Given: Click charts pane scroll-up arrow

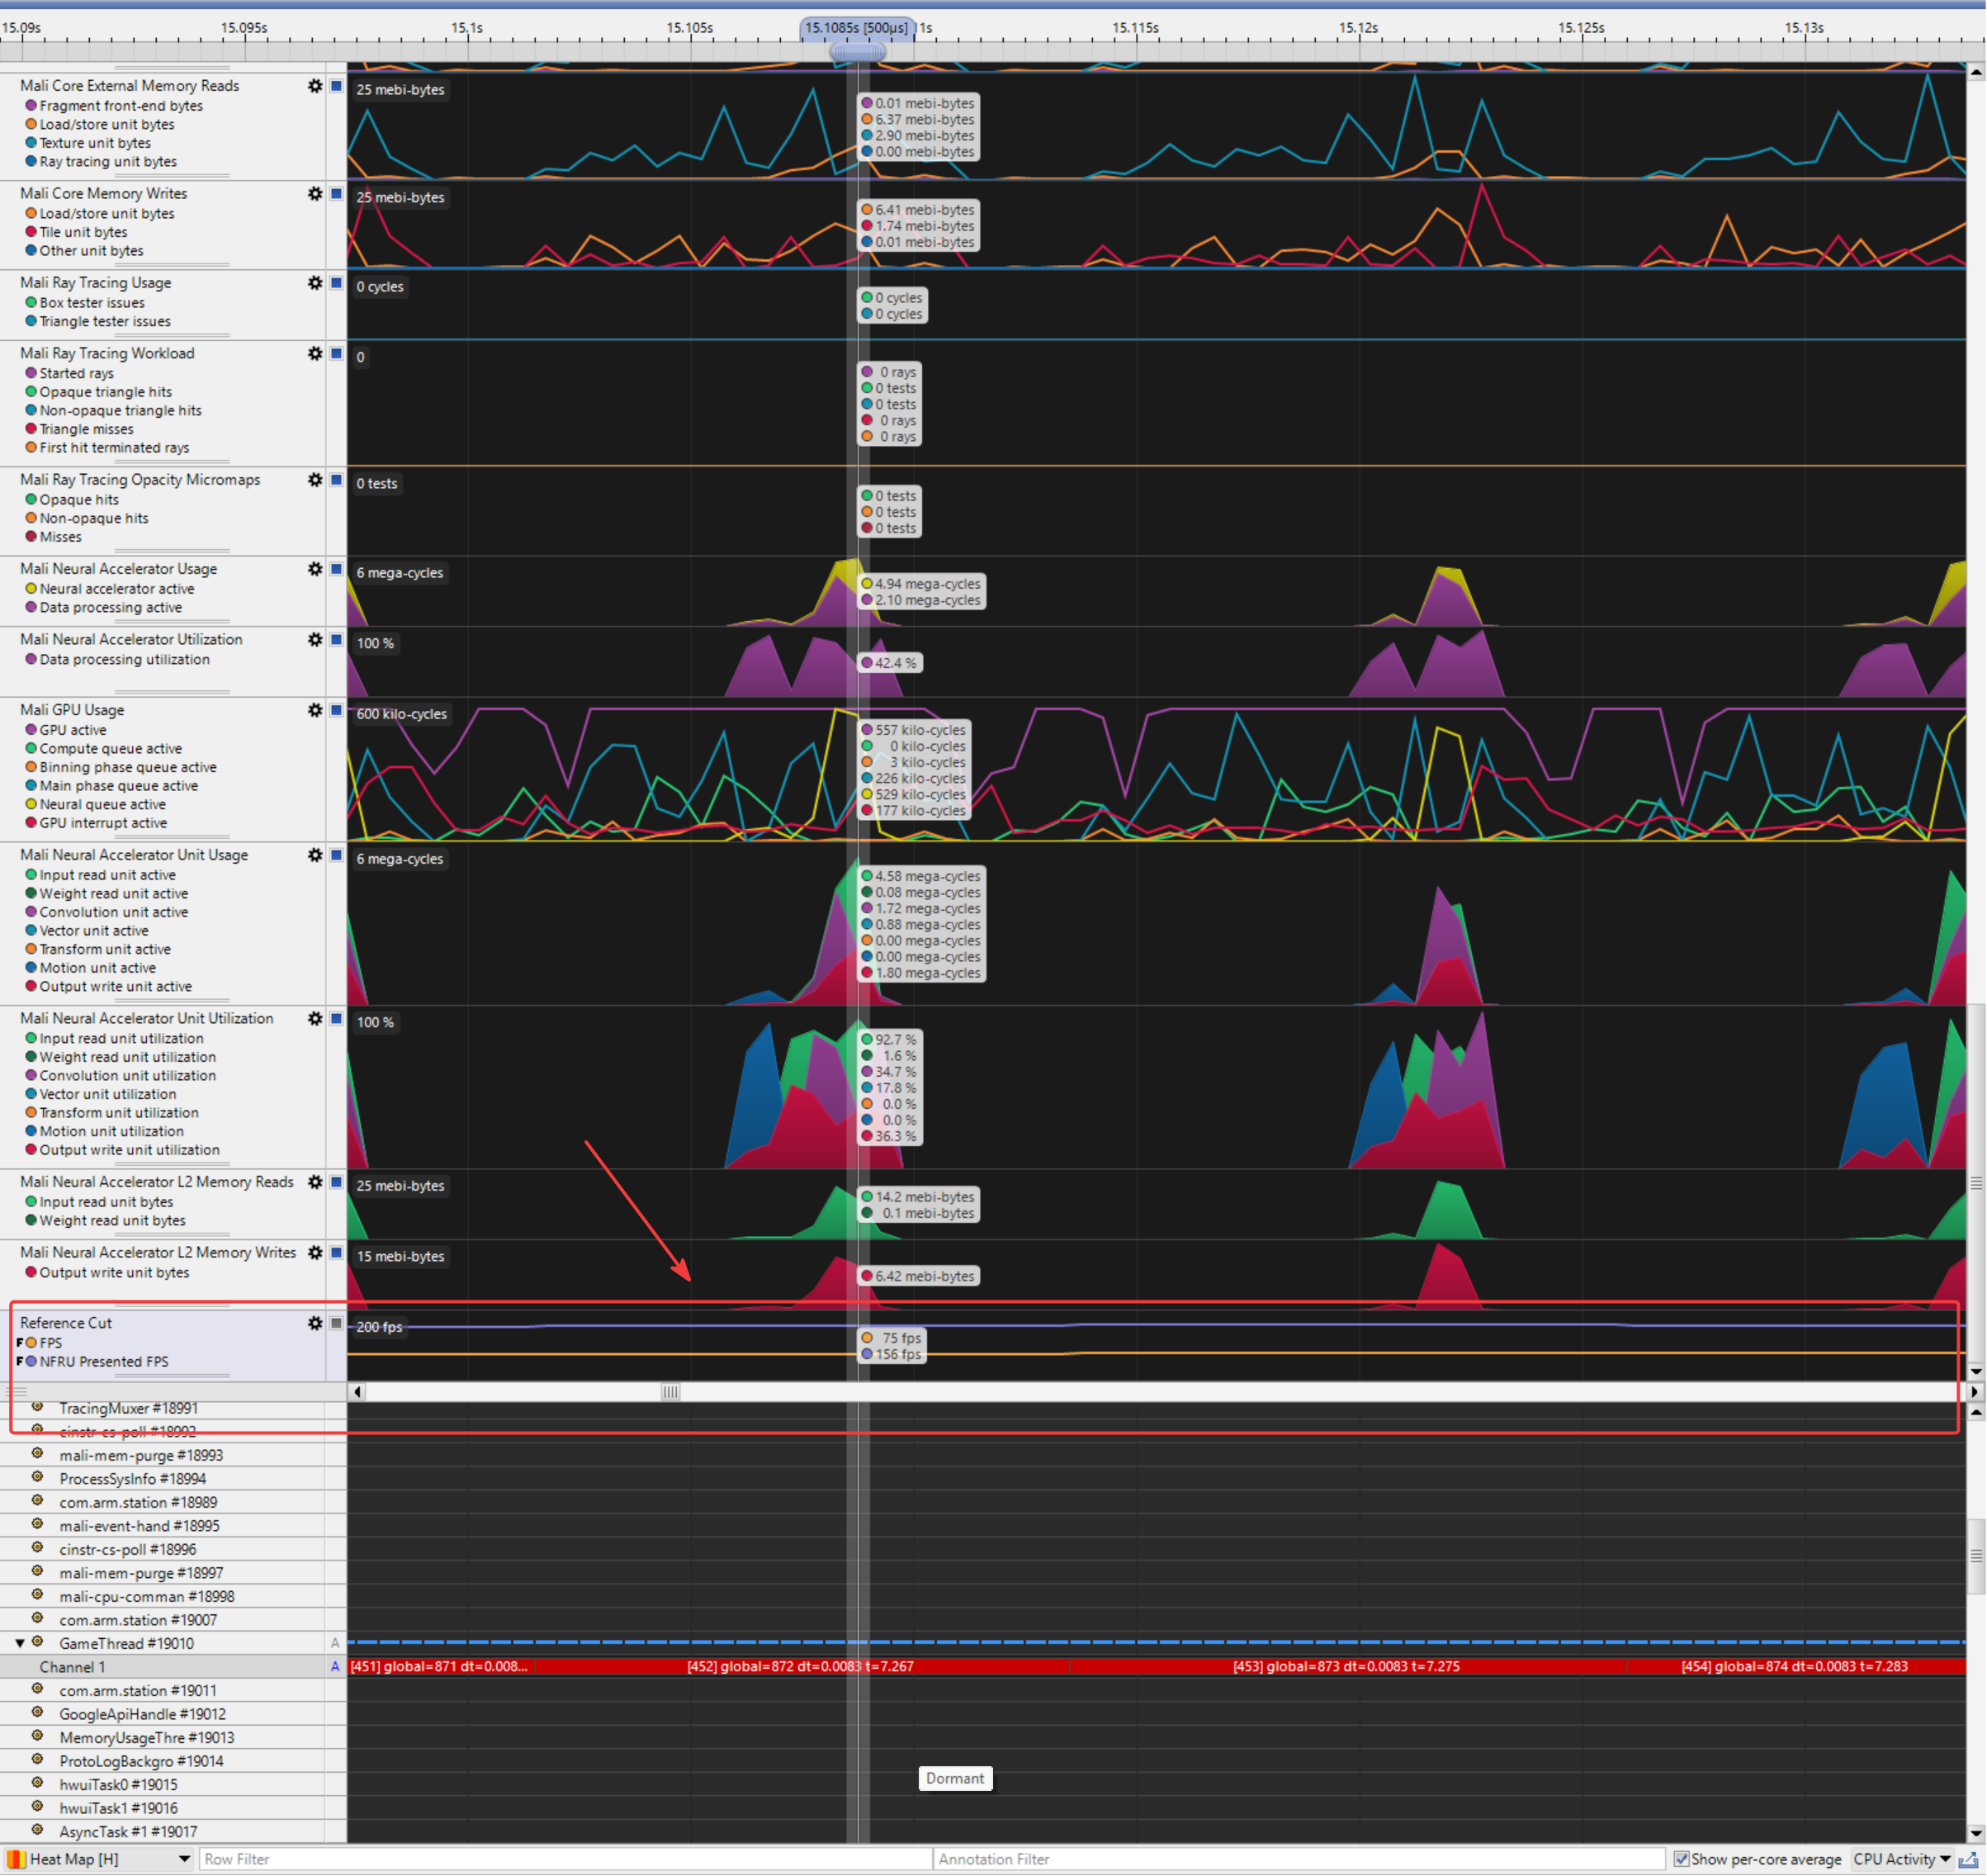Looking at the screenshot, I should 1976,72.
